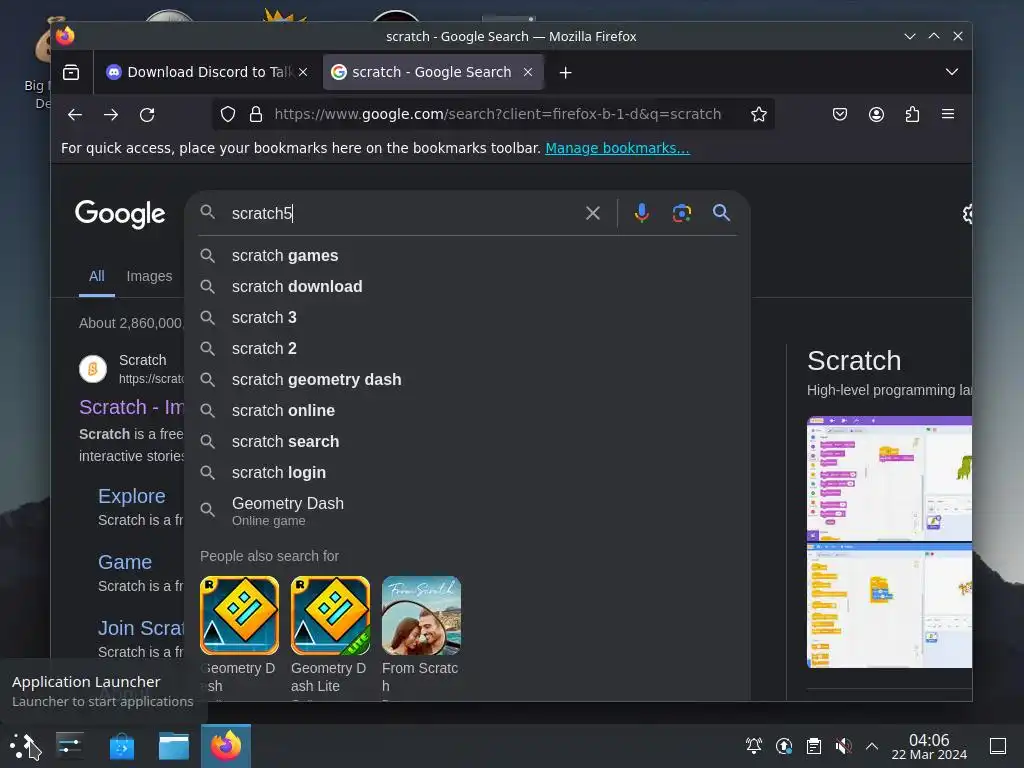Open Google quick settings gear
1024x768 pixels.
click(x=967, y=214)
